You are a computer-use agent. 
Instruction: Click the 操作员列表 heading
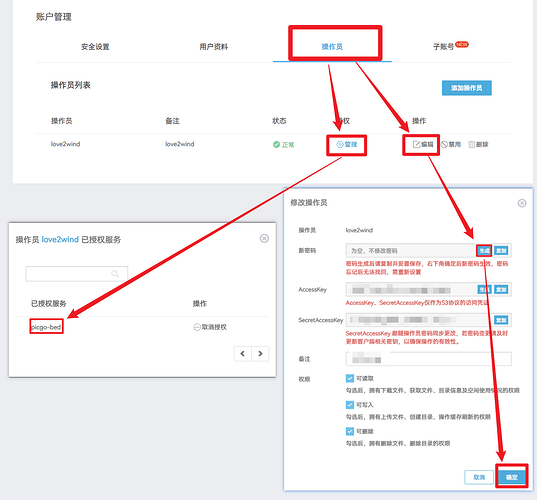pos(71,85)
